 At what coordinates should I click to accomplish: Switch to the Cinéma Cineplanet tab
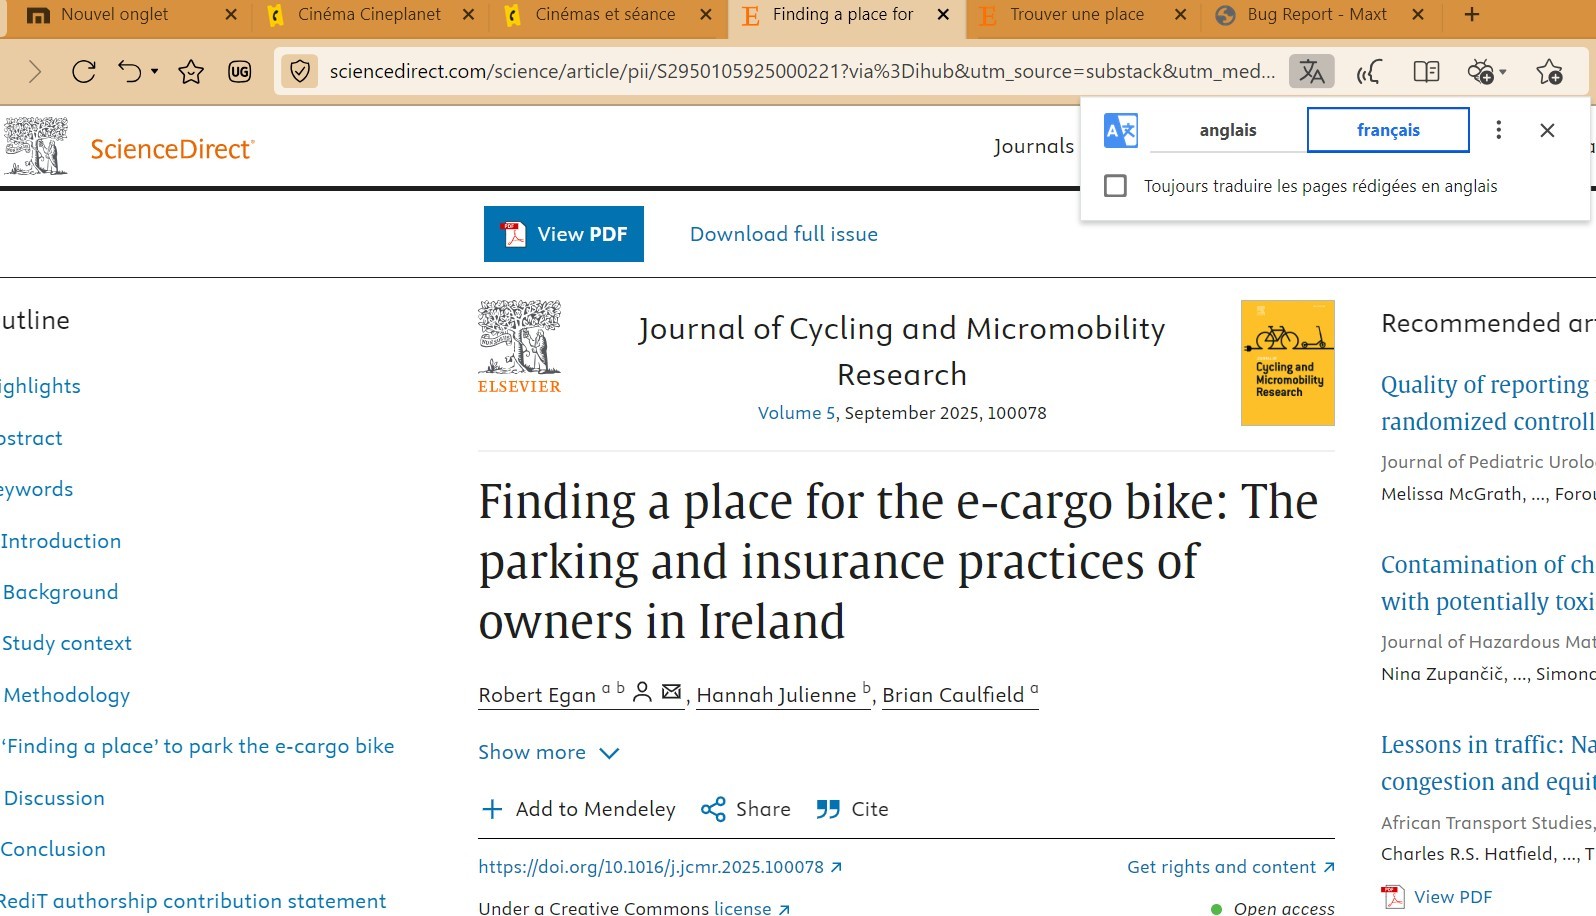click(369, 15)
